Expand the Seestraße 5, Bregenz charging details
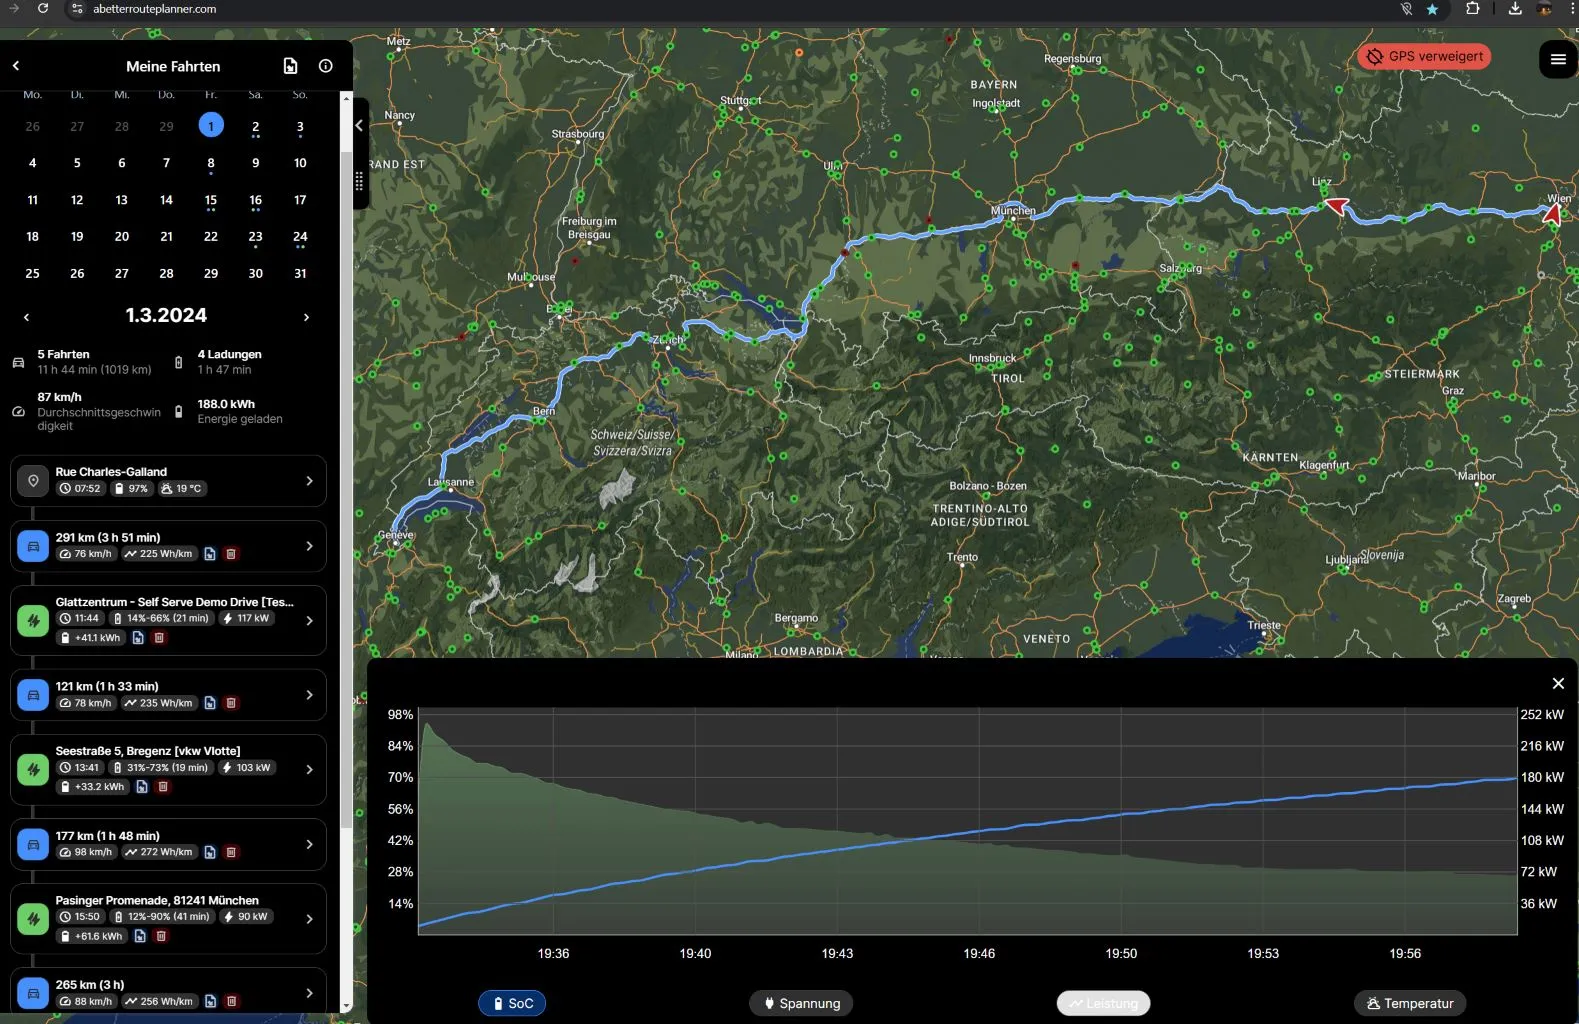The height and width of the screenshot is (1024, 1579). click(x=309, y=769)
